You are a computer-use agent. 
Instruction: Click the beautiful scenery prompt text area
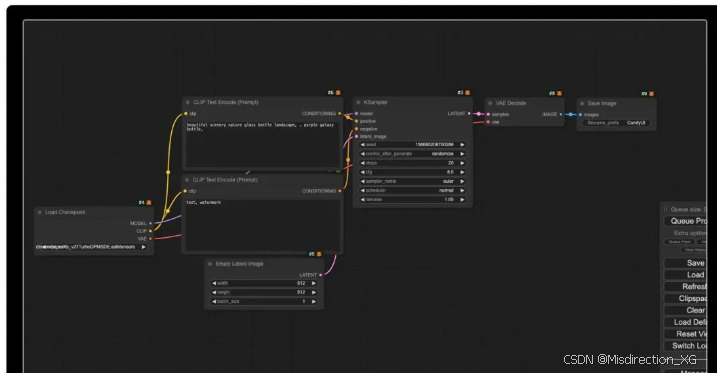tap(262, 144)
